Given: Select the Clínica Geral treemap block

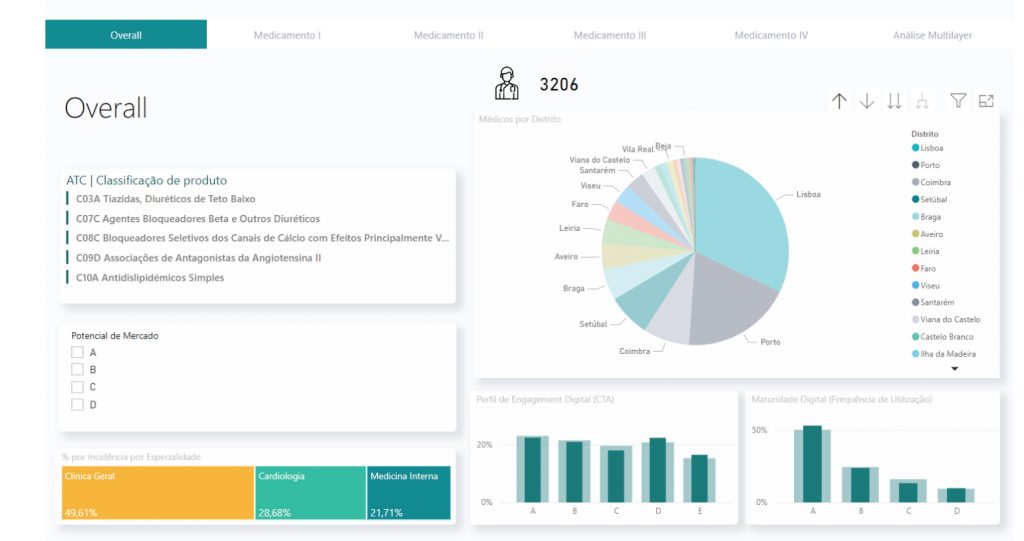Looking at the screenshot, I should tap(157, 493).
